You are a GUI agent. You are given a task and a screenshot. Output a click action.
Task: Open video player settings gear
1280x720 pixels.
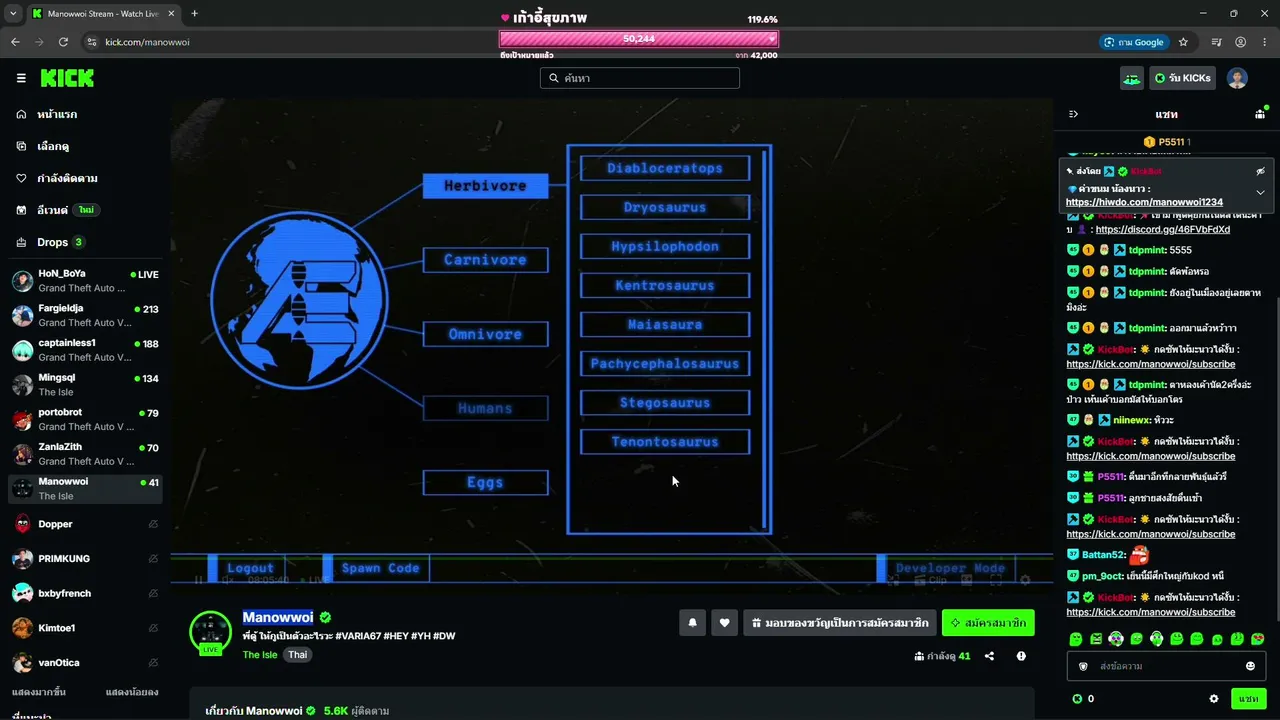point(1025,580)
